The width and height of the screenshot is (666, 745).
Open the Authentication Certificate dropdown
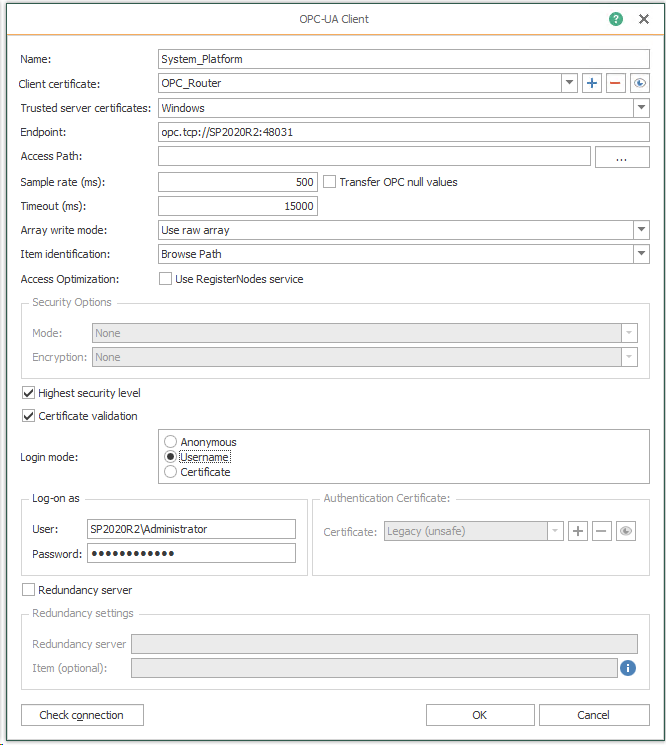tap(555, 531)
